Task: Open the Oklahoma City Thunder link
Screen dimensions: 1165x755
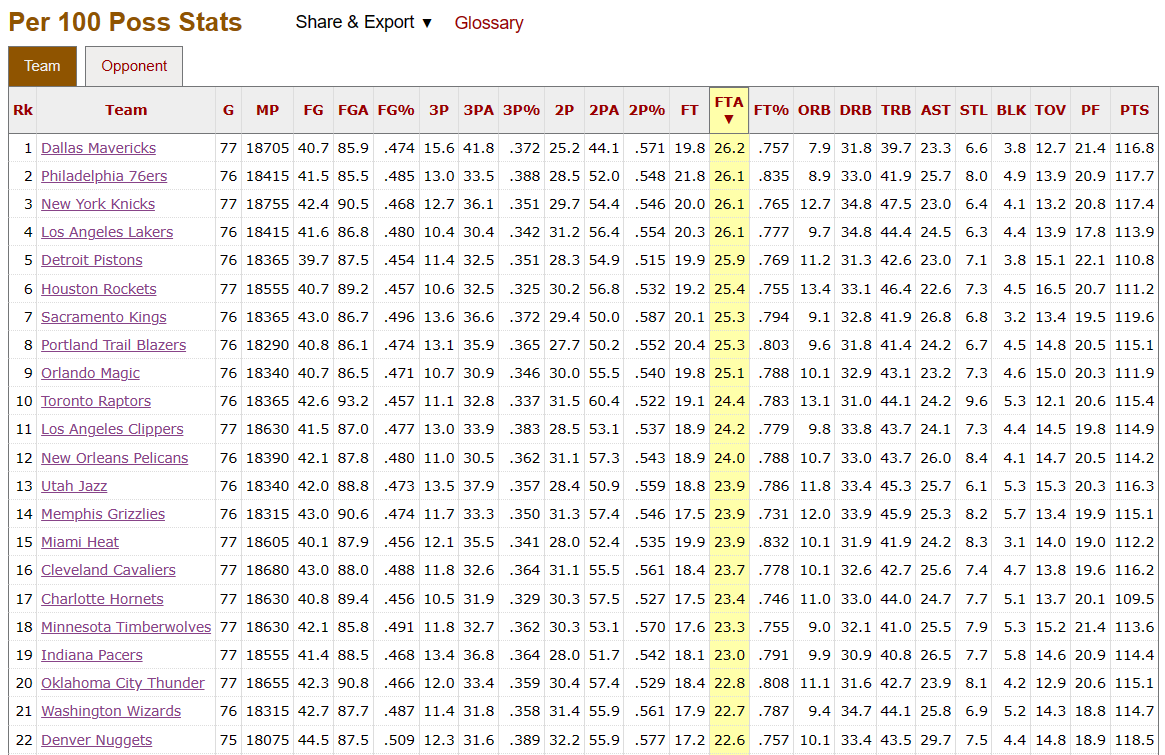Action: (123, 683)
